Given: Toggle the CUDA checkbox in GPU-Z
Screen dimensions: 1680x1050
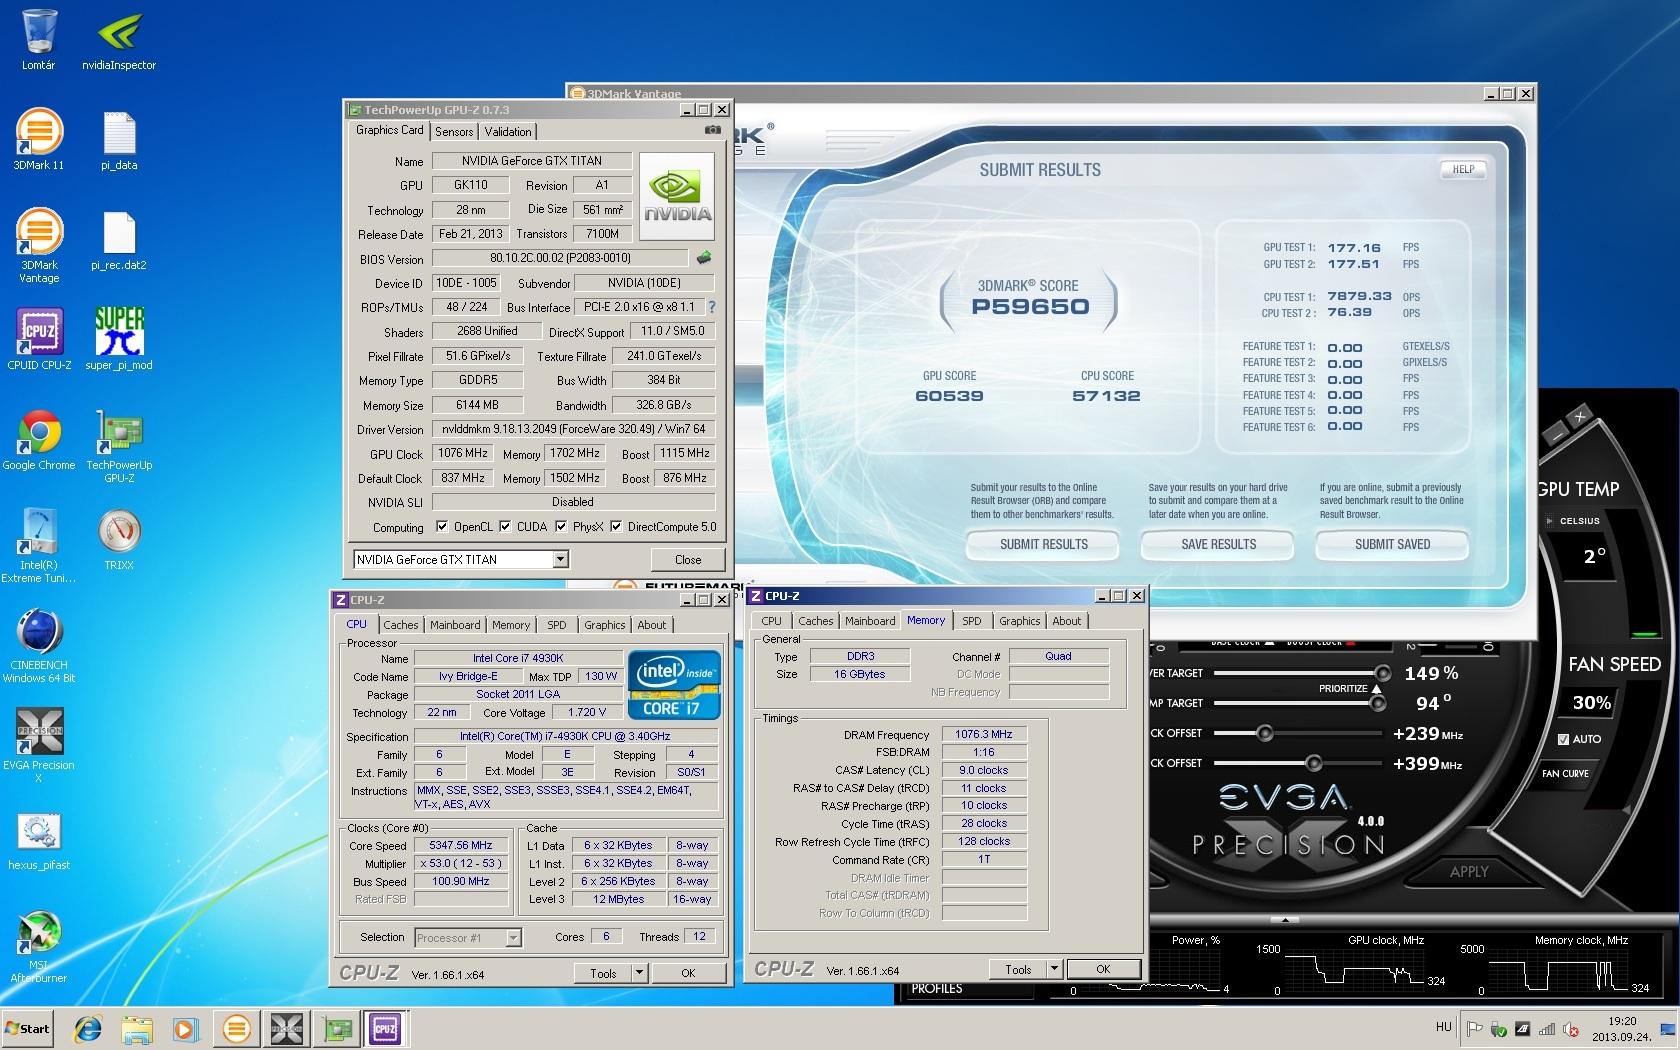Looking at the screenshot, I should tap(505, 527).
